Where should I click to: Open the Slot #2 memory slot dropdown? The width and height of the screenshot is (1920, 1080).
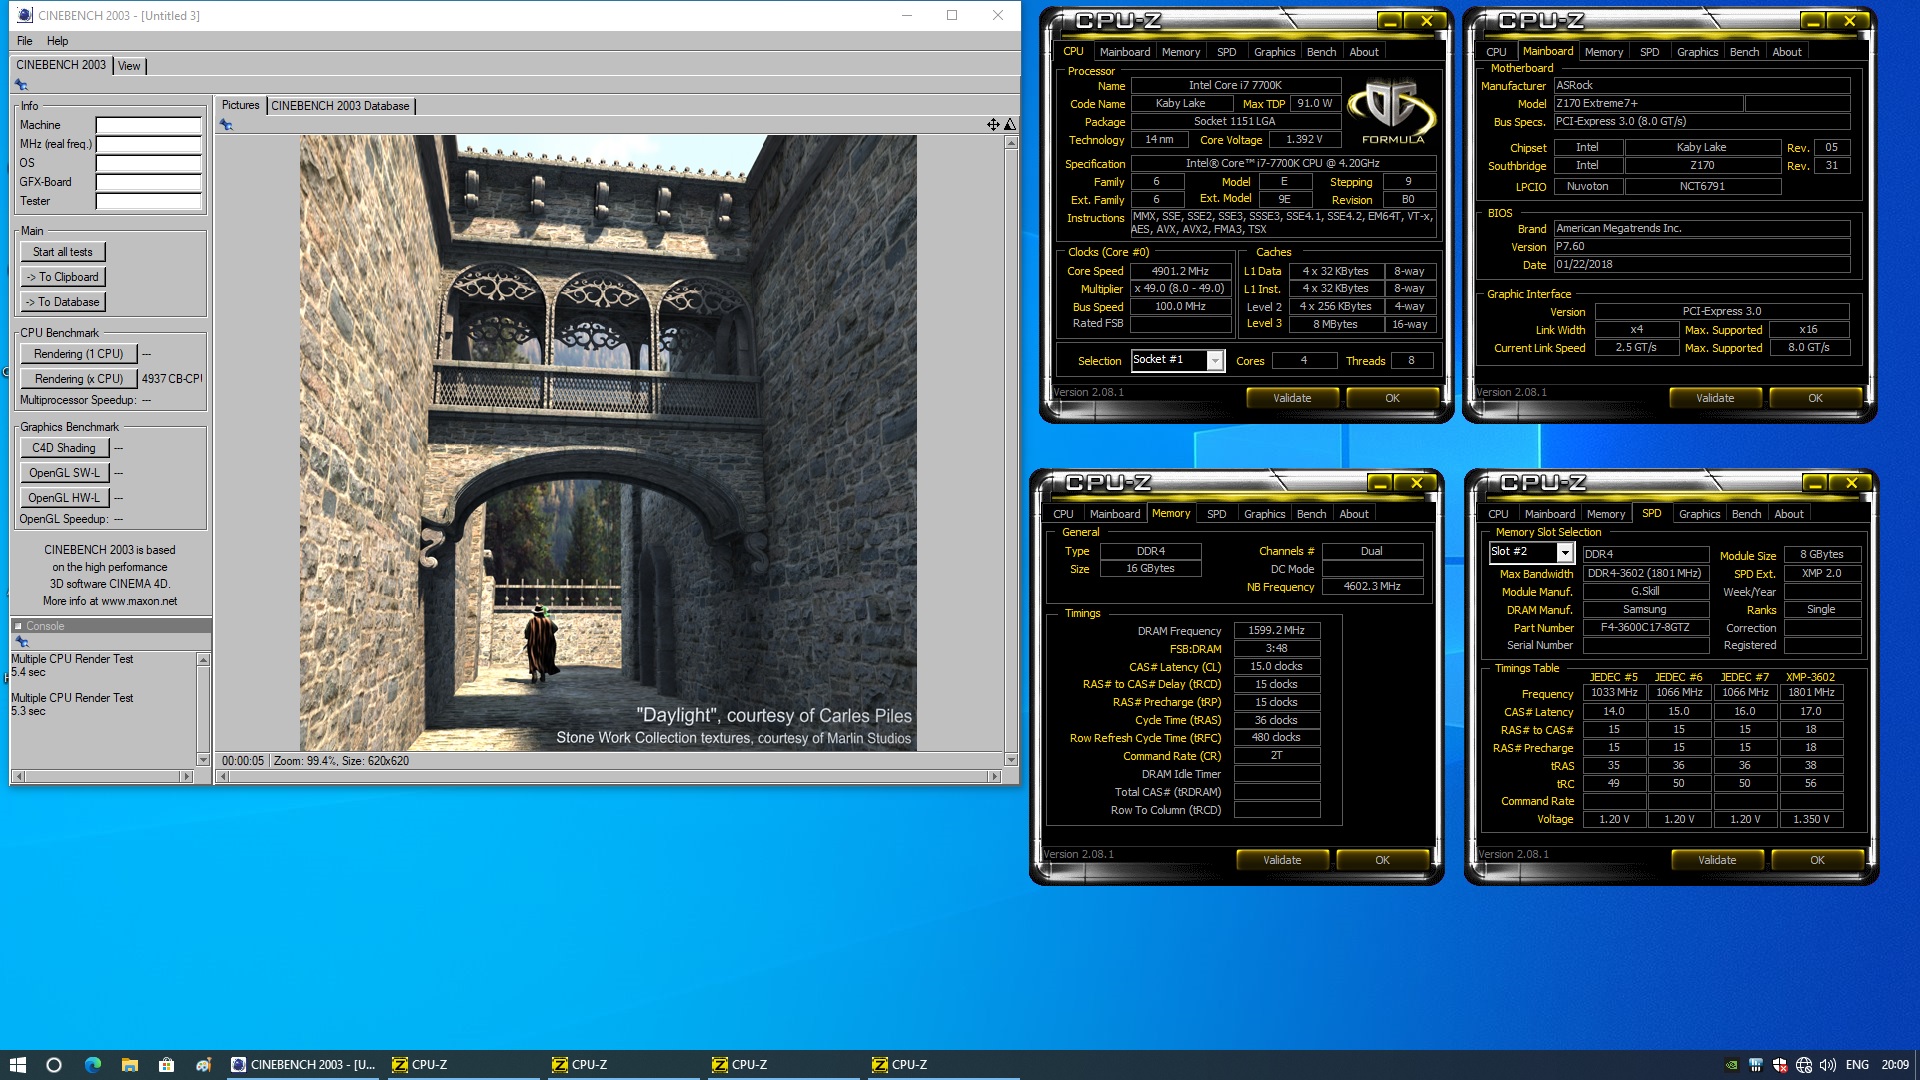pyautogui.click(x=1565, y=553)
